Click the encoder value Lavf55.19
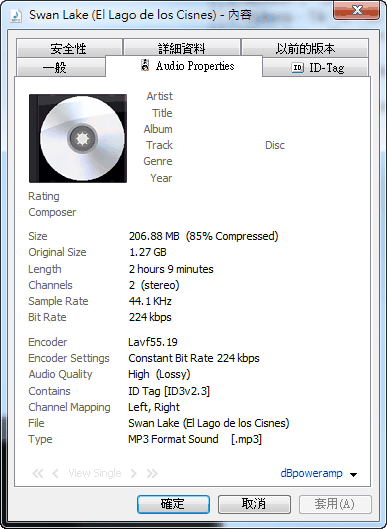This screenshot has height=529, width=387. tap(153, 342)
